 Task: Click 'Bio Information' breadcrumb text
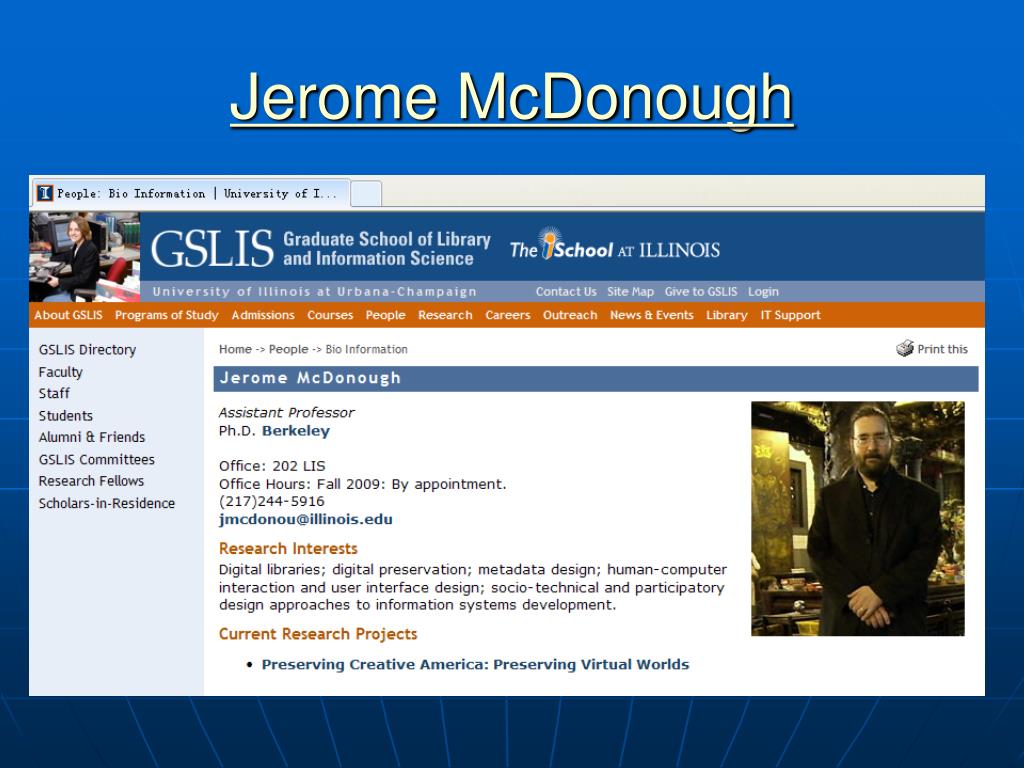[x=366, y=349]
